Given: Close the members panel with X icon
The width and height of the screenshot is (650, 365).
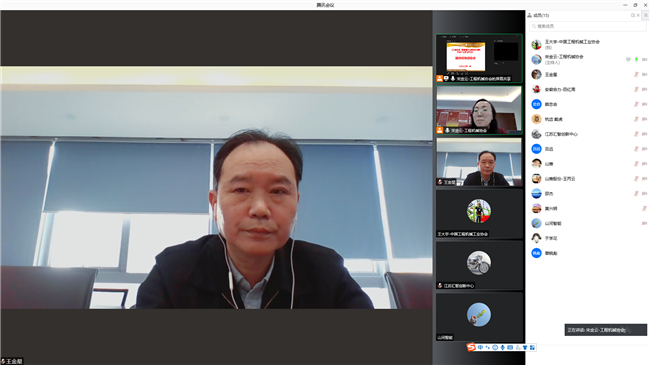Looking at the screenshot, I should pos(638,15).
